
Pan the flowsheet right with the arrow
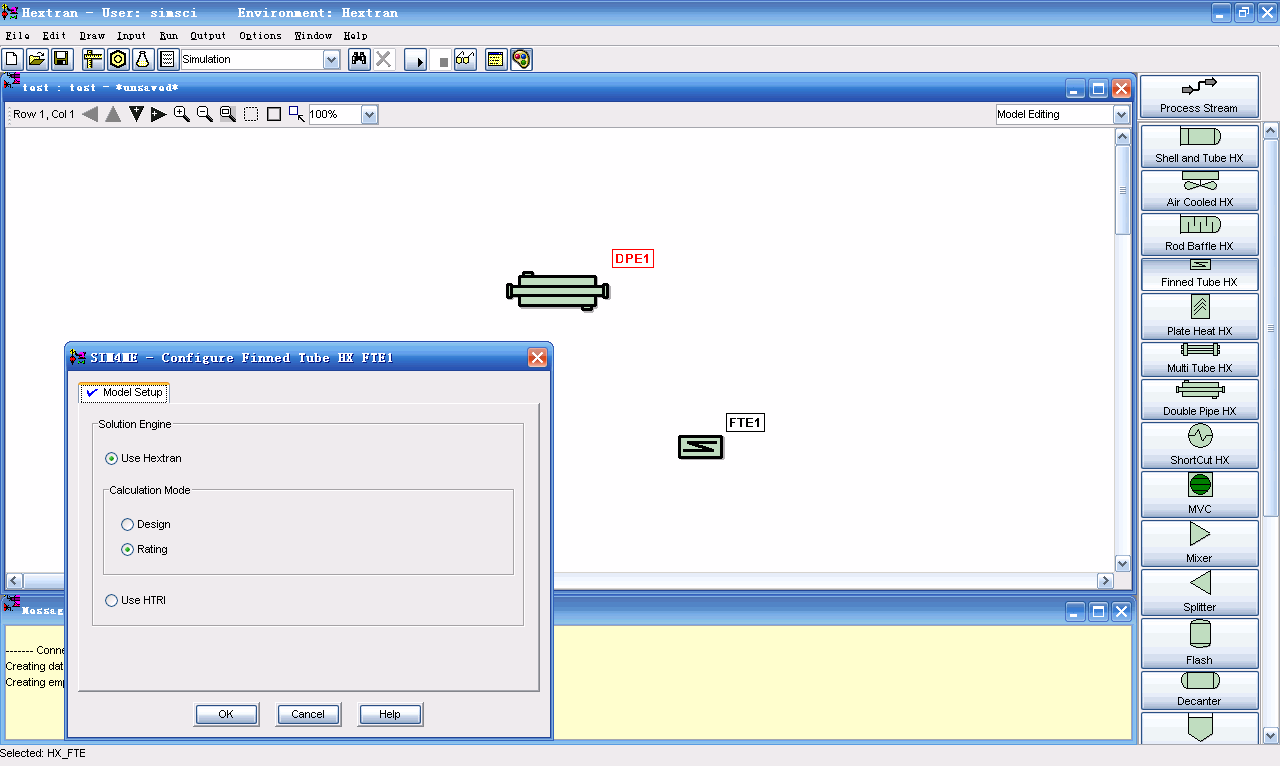158,114
